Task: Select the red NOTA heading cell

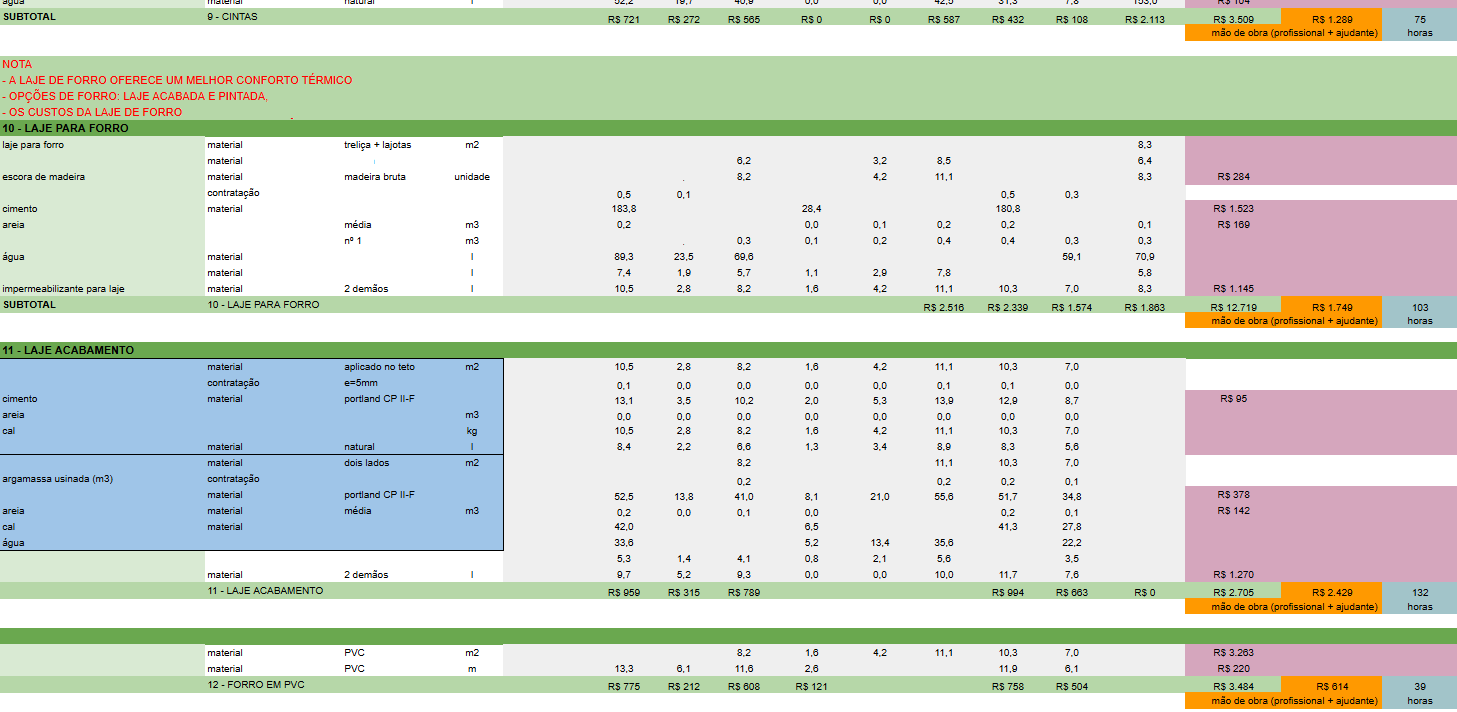Action: coord(17,64)
